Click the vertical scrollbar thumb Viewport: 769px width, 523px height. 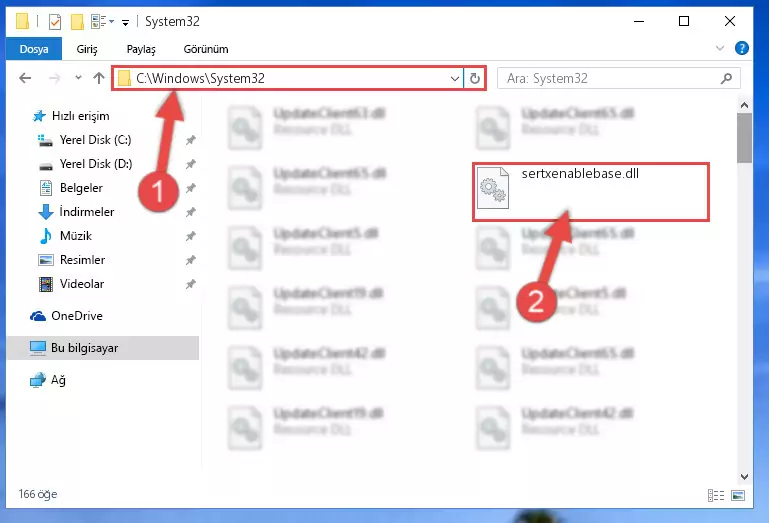coord(744,138)
